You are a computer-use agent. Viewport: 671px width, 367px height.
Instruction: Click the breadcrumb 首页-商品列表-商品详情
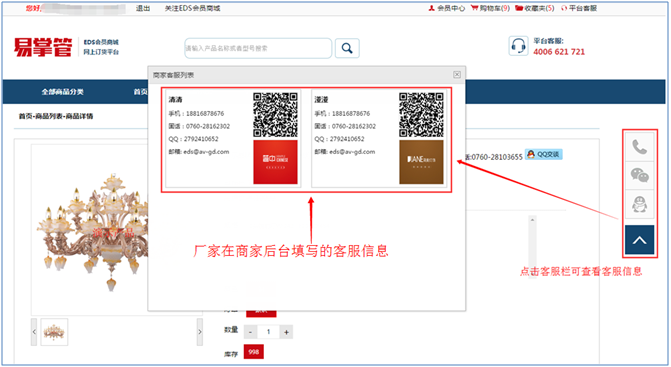56,116
